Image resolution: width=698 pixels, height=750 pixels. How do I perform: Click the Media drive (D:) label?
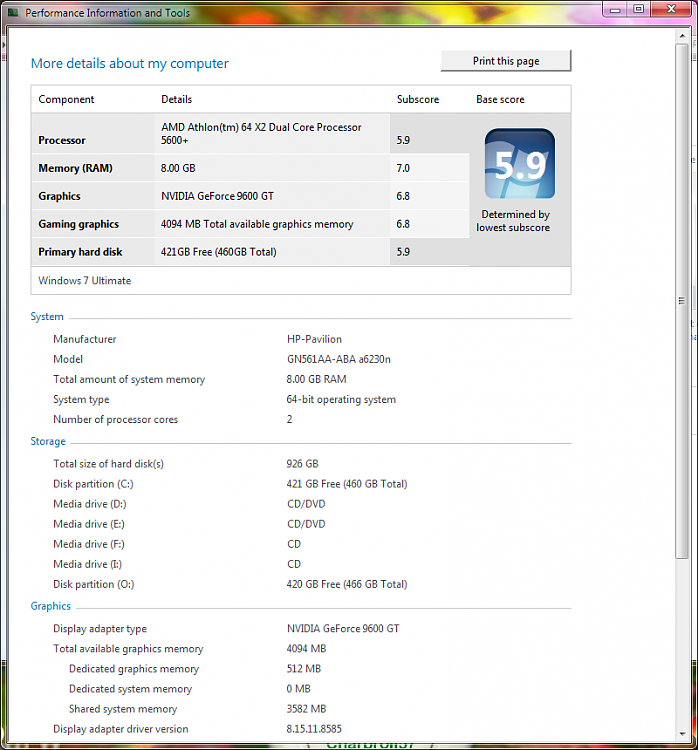[x=89, y=504]
